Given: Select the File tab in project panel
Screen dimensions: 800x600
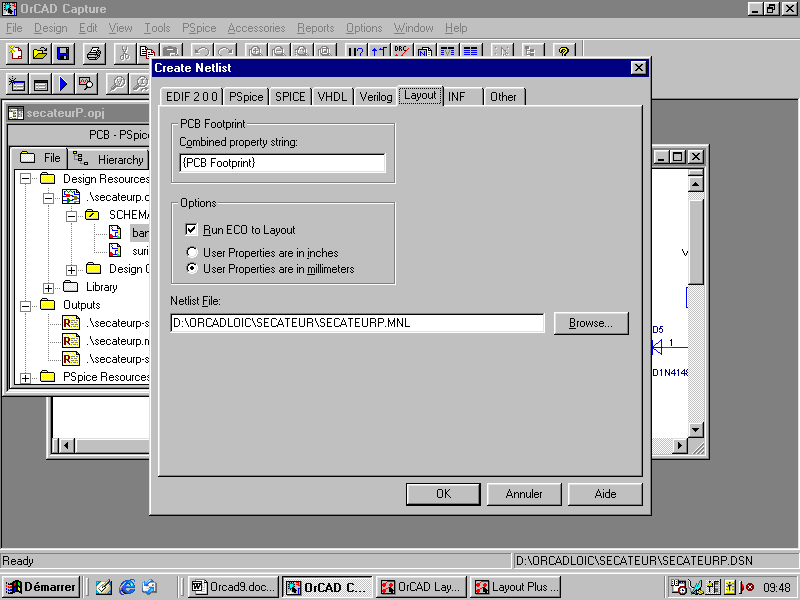Looking at the screenshot, I should click(x=40, y=158).
